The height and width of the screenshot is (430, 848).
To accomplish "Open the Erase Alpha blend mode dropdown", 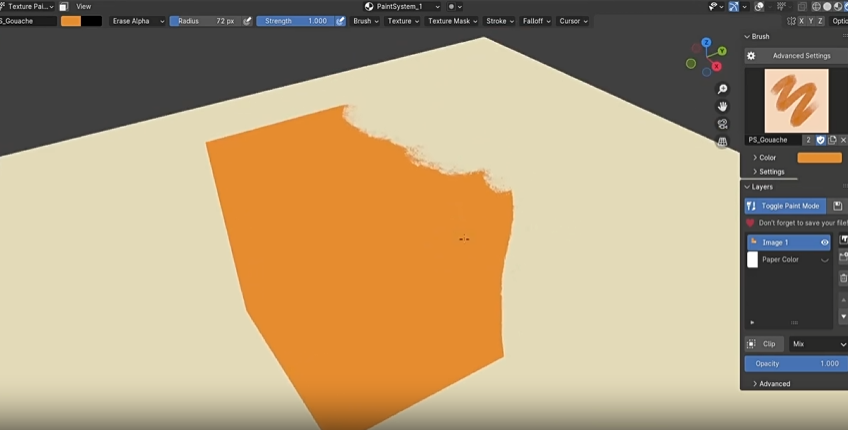I will point(137,21).
